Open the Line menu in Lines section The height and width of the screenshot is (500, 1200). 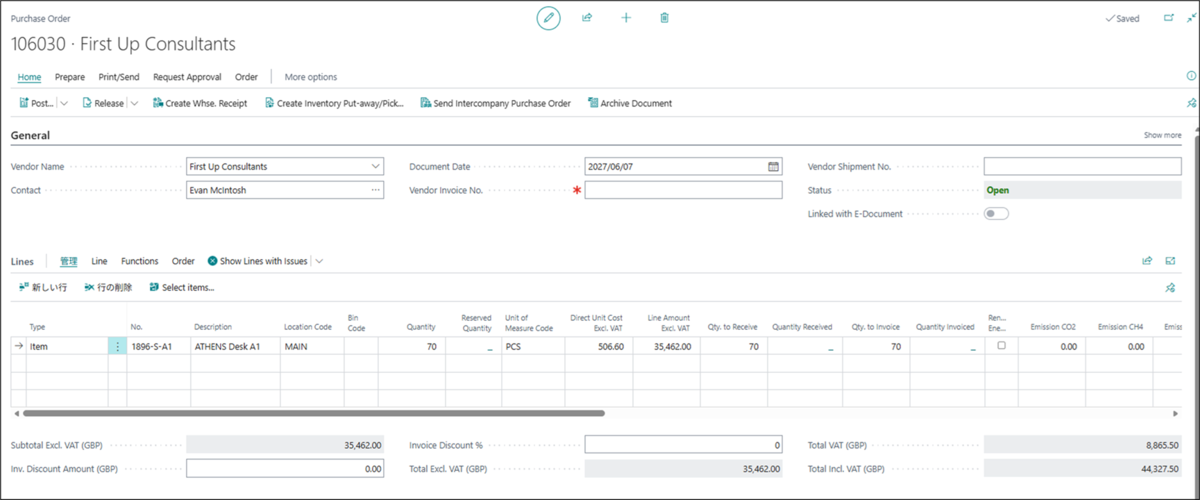[99, 261]
